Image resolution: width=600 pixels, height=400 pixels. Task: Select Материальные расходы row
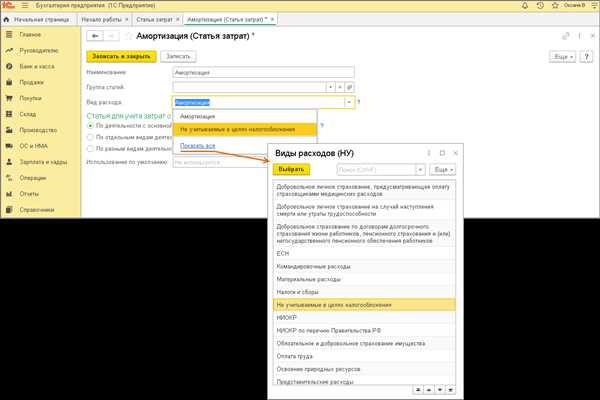click(x=364, y=279)
